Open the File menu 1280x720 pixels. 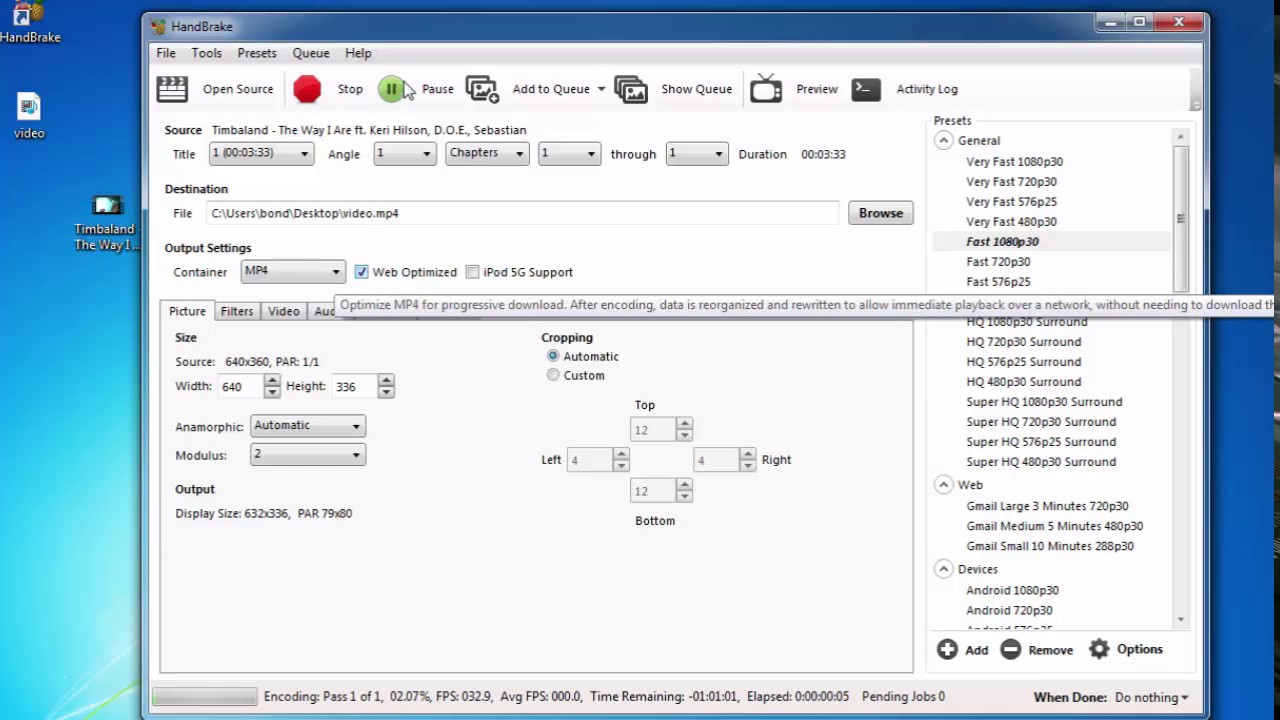click(x=166, y=53)
